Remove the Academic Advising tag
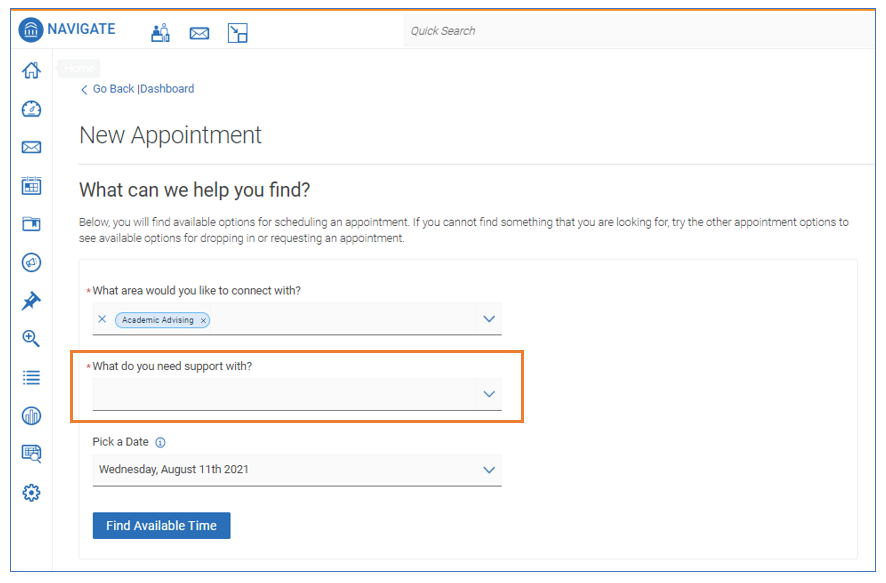 [x=203, y=320]
